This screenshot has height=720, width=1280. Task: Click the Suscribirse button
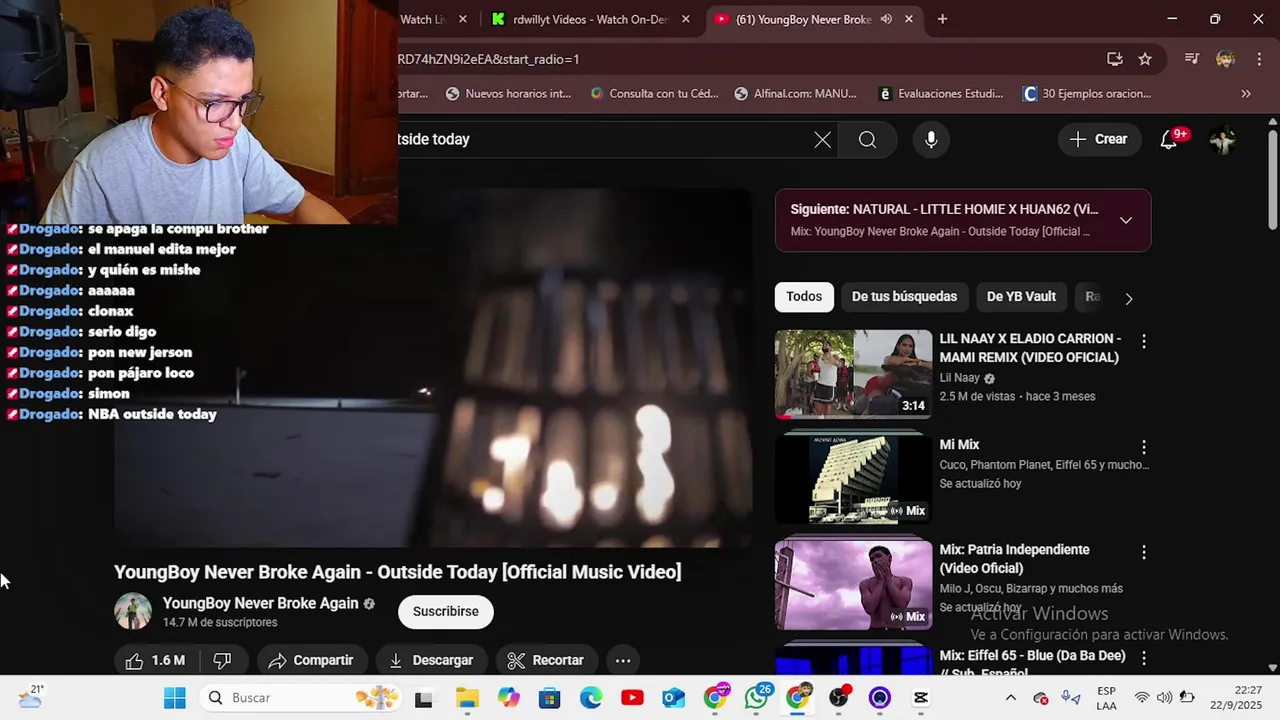(446, 612)
